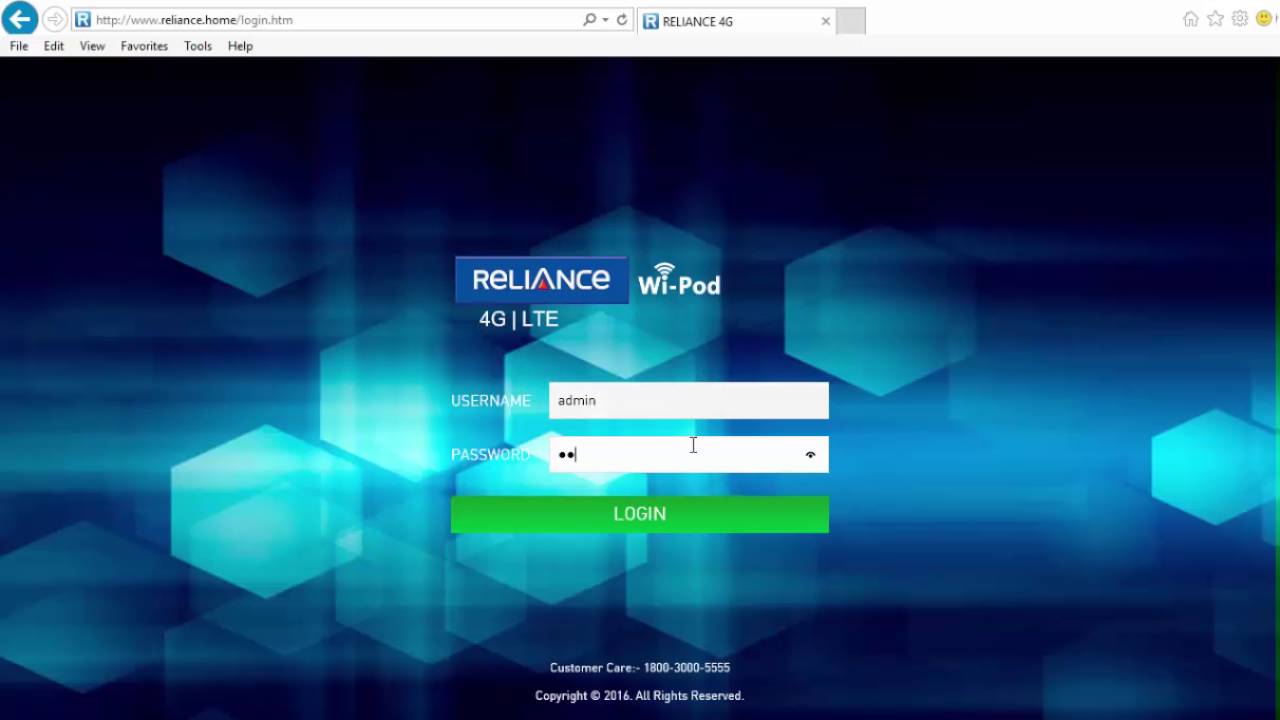This screenshot has width=1280, height=720.
Task: Go back using the browser Back arrow
Action: [19, 19]
